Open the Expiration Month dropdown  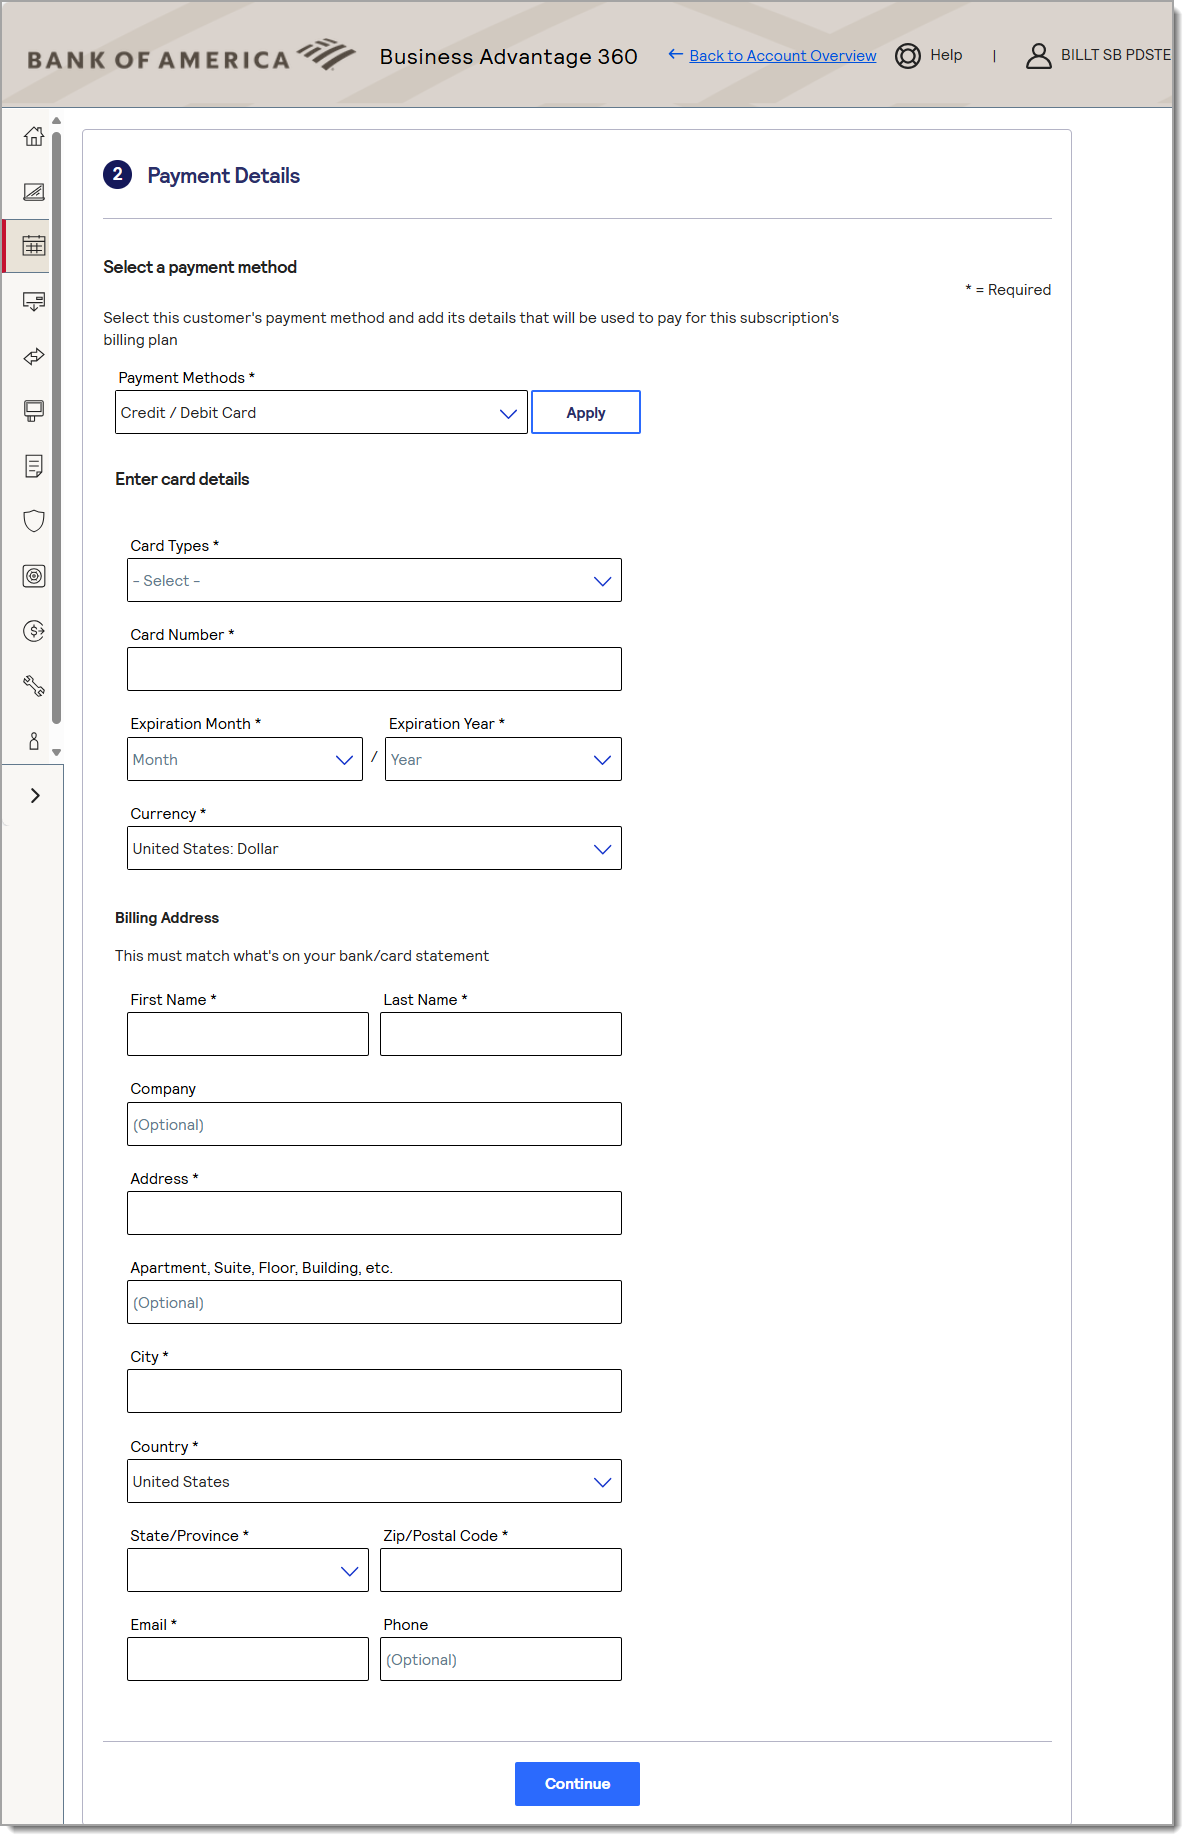coord(245,760)
